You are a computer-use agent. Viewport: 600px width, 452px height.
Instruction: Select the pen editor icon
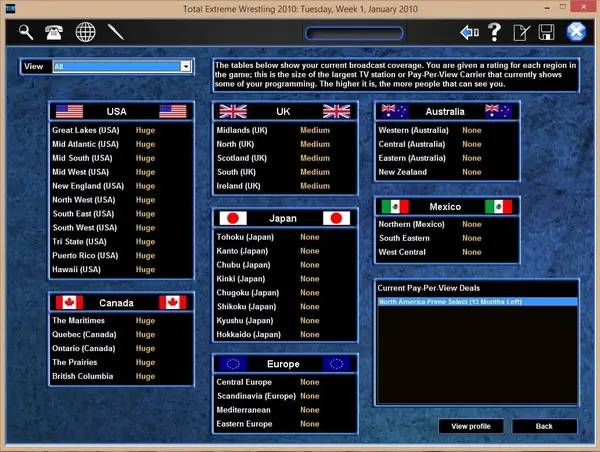[116, 32]
